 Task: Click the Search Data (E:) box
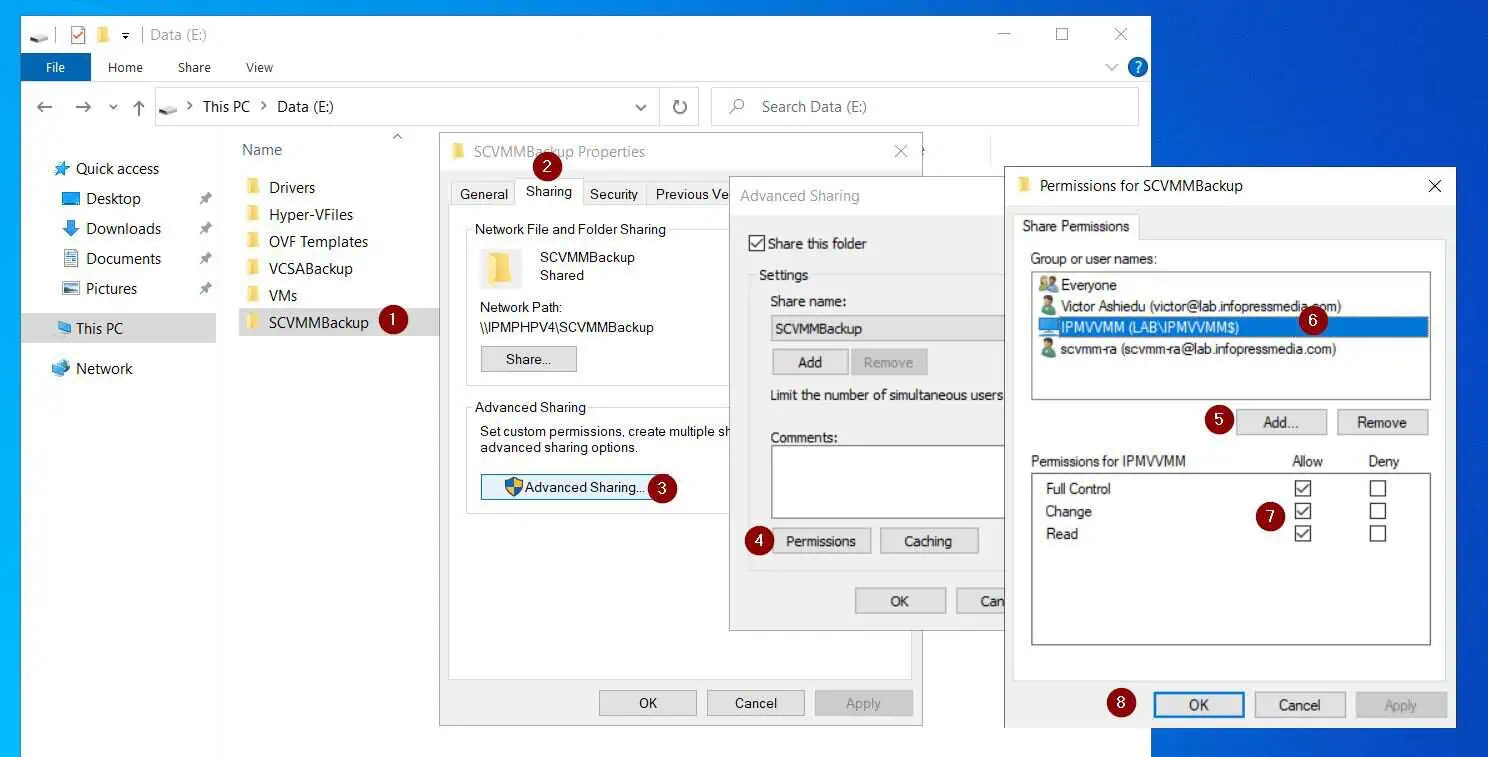924,107
